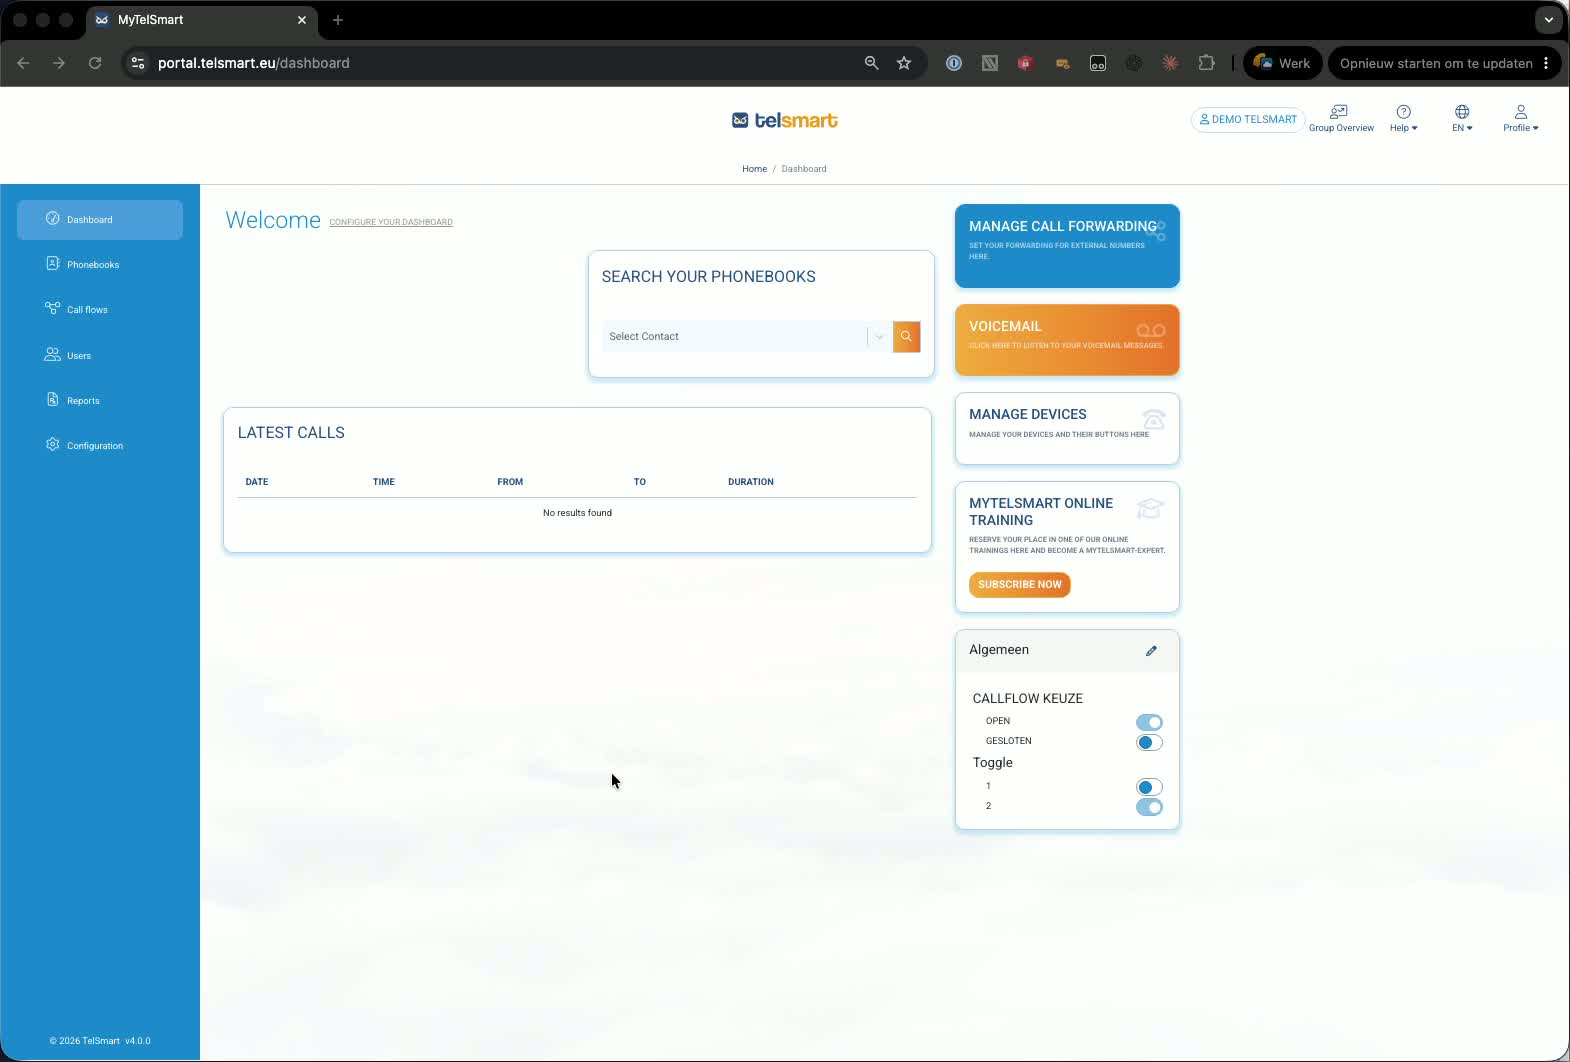Click the Reports document icon in sidebar

tap(53, 399)
